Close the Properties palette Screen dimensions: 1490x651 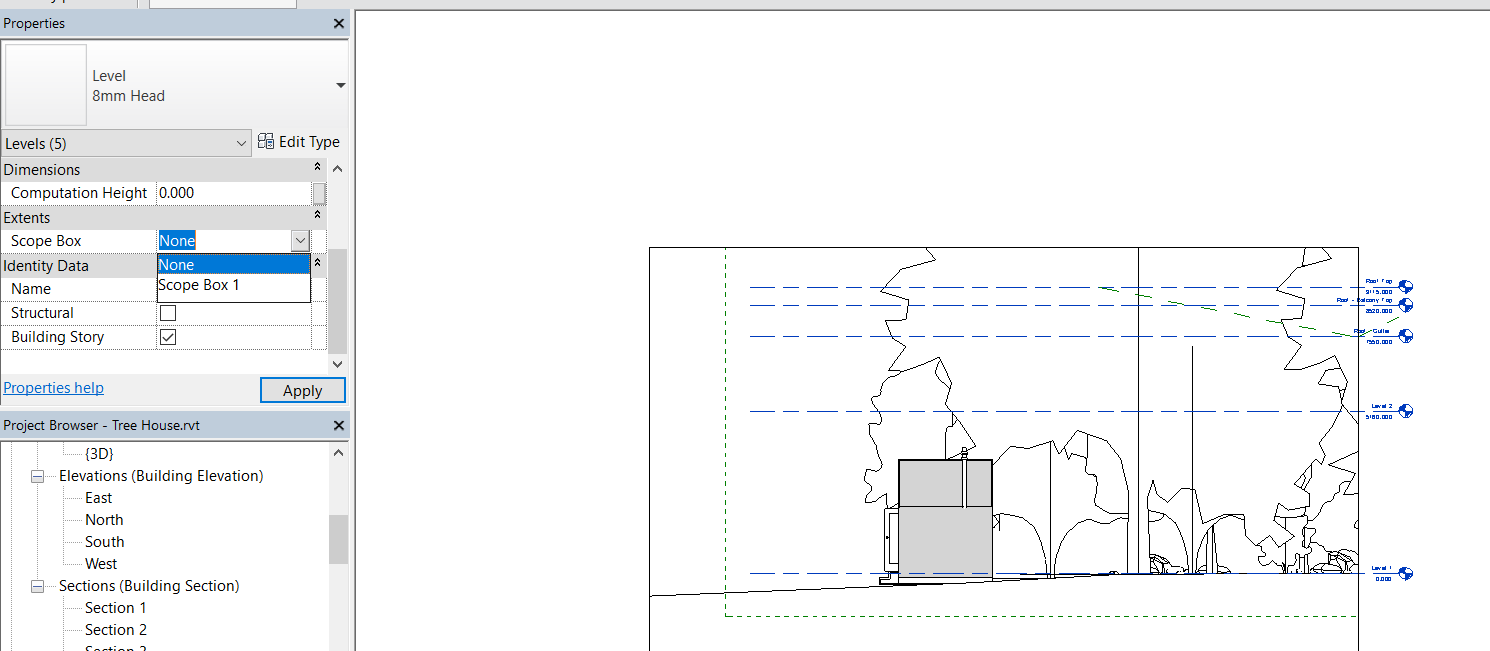coord(339,23)
